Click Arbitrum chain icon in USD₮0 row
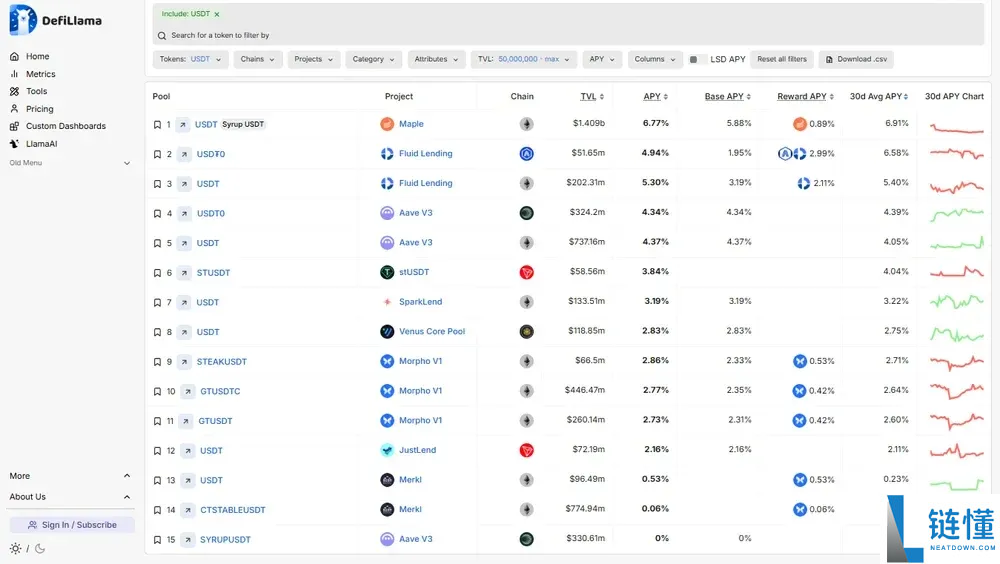This screenshot has height=564, width=1000. (x=526, y=154)
